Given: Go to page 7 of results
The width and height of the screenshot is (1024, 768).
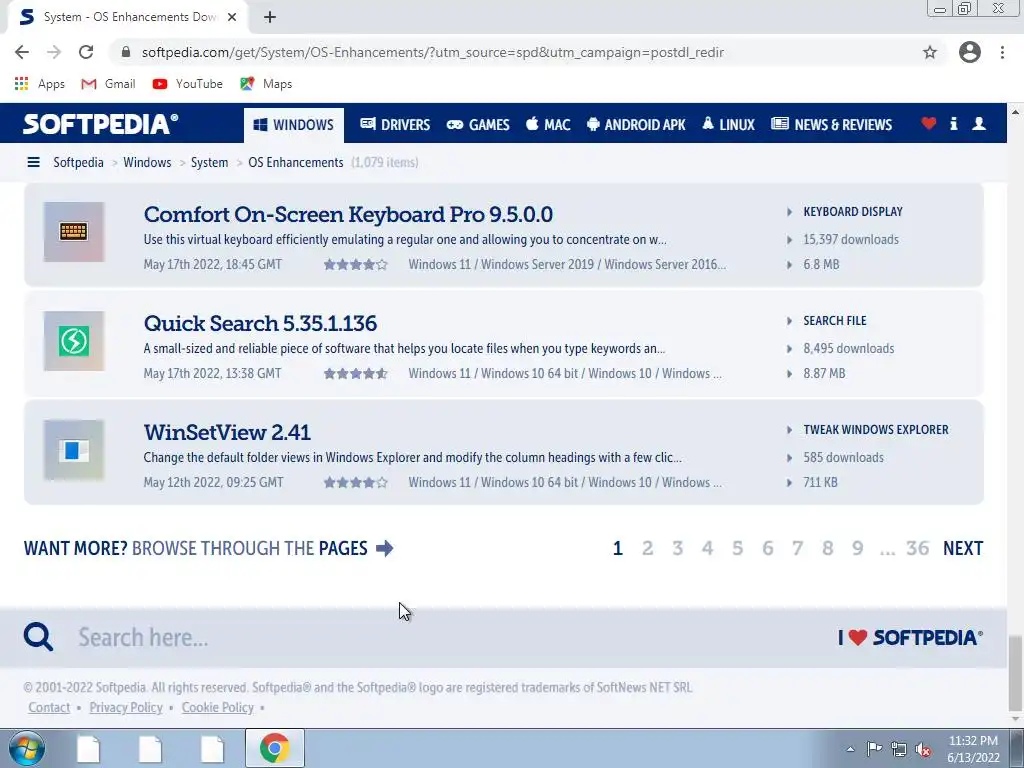Looking at the screenshot, I should pos(797,548).
